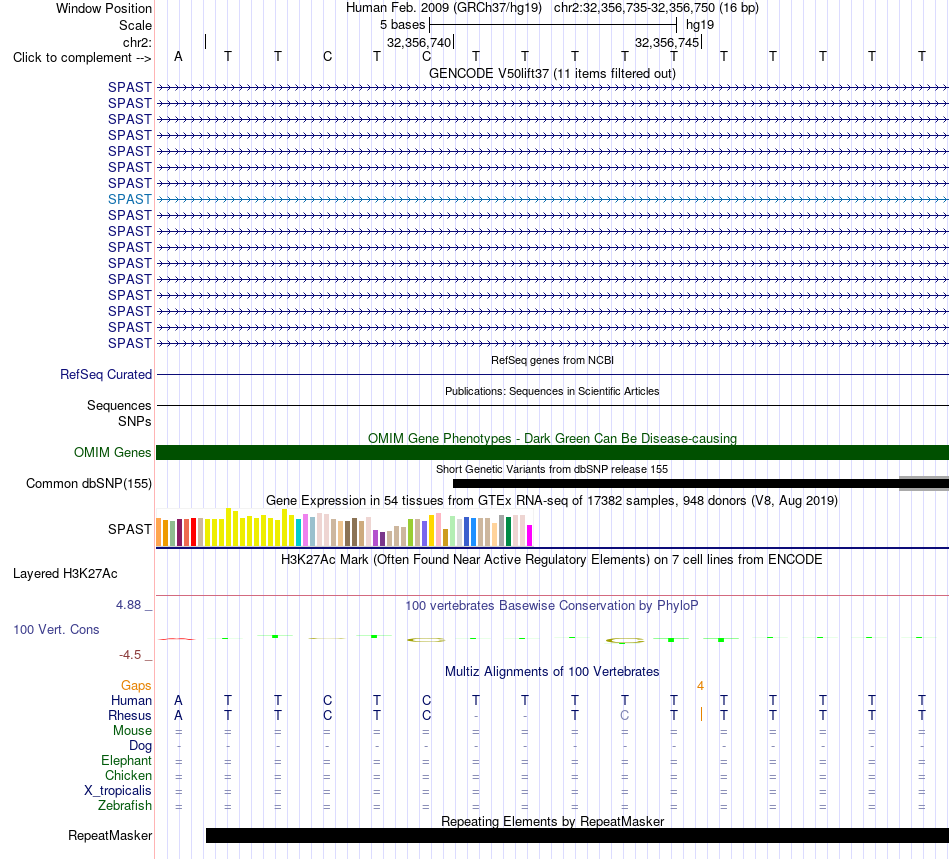Open 'Publications: Sequences in Scientific Articles' track title
Screen dimensions: 950x859
[x=552, y=391]
